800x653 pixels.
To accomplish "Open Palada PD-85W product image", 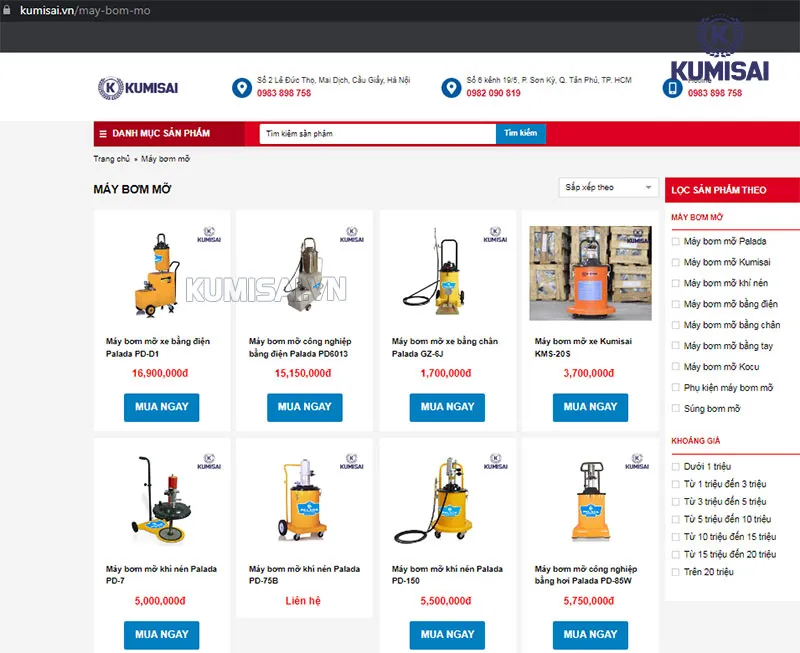I will 590,500.
